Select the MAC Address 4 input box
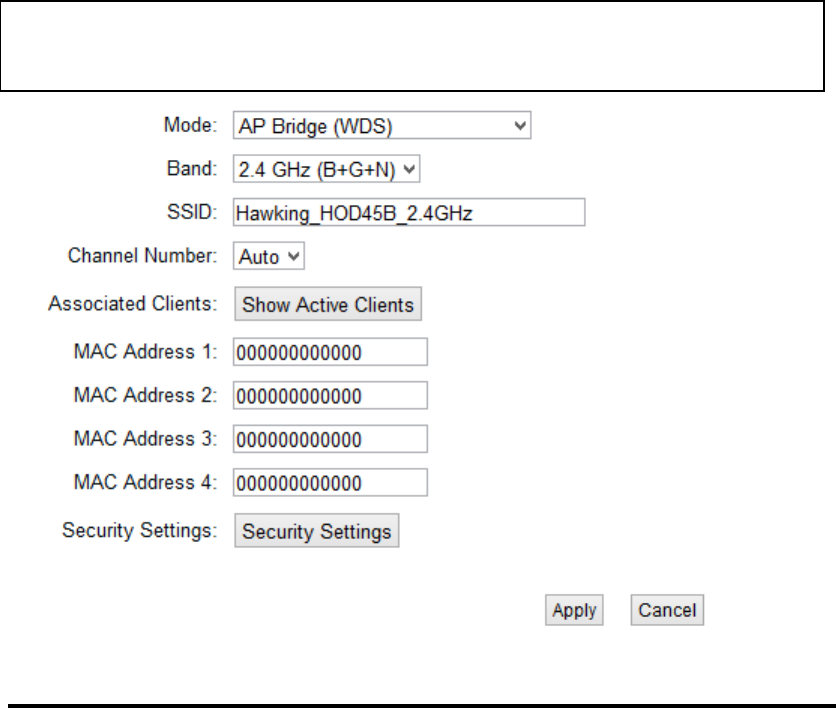The width and height of the screenshot is (836, 708). point(330,482)
